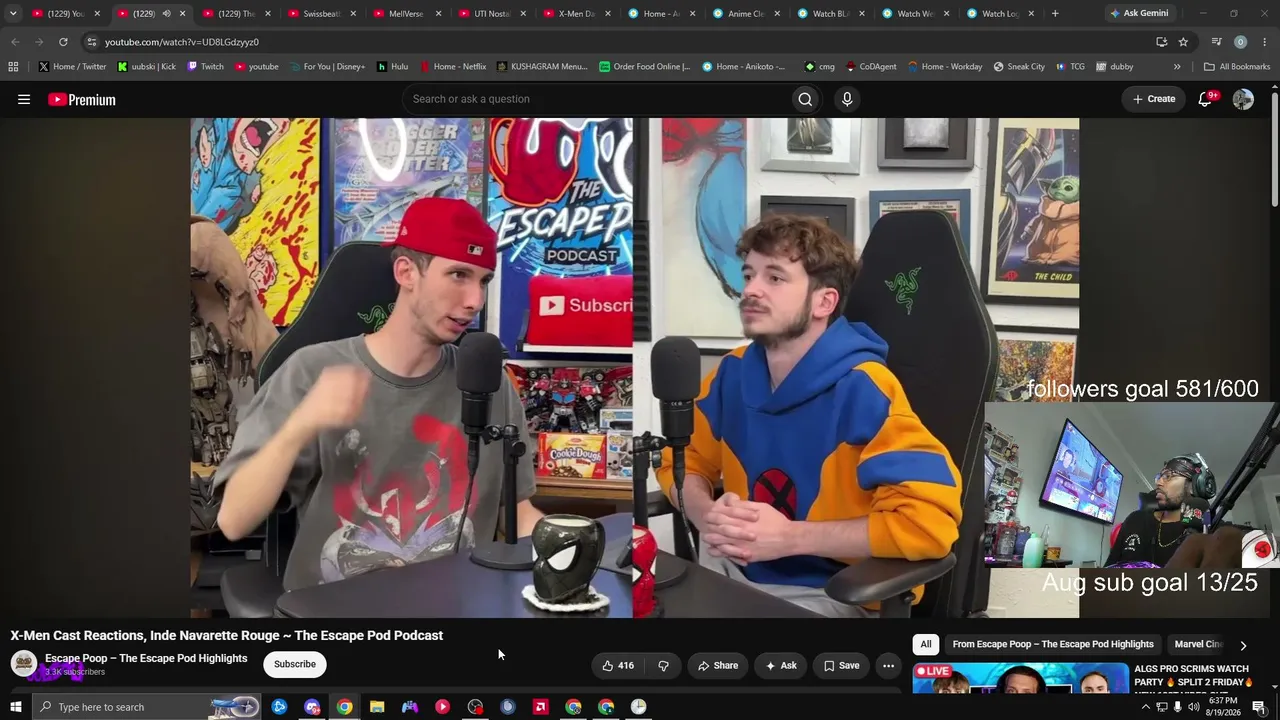
Task: Open the YouTube account avatar menu
Action: pos(1243,99)
